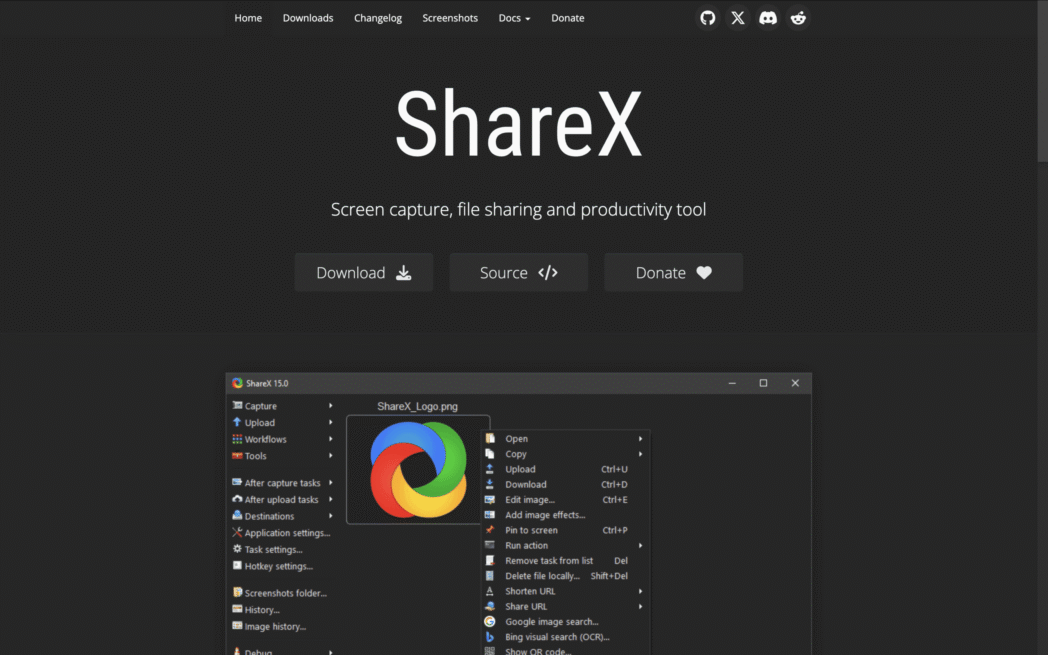Click the ShareX logo in window title bar
1048x655 pixels.
237,383
